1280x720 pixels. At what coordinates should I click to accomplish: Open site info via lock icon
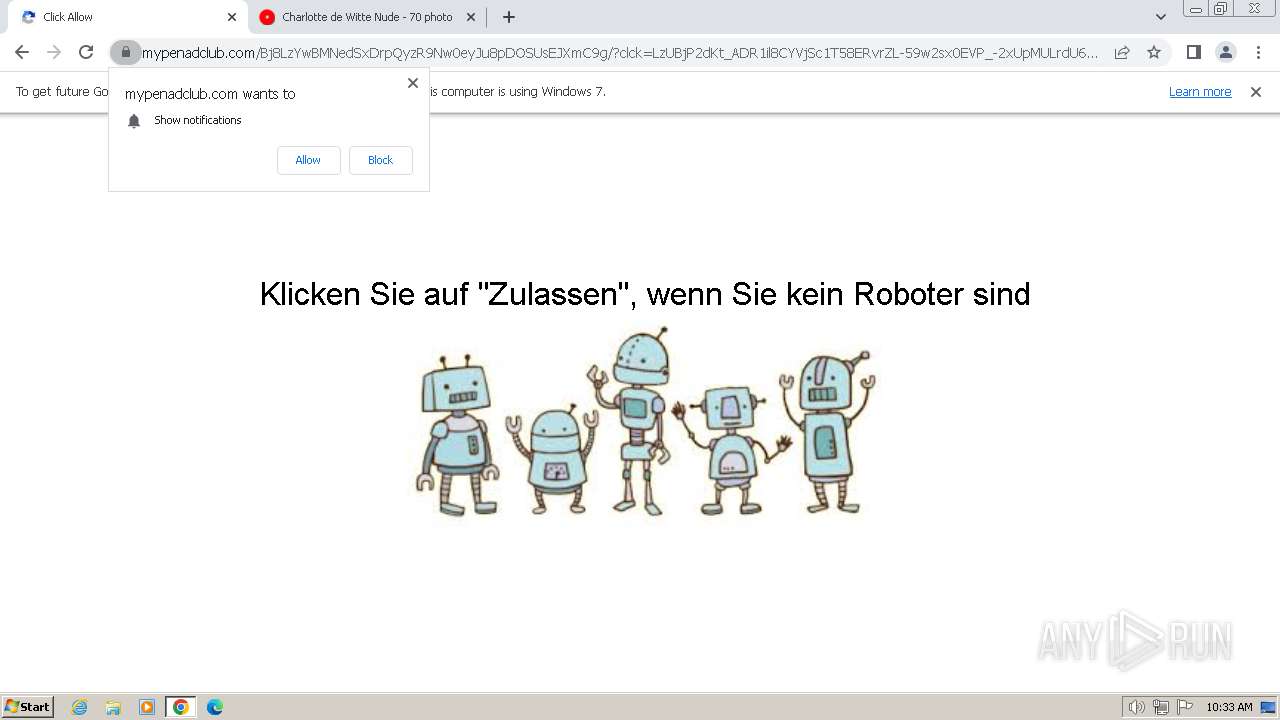coord(125,52)
